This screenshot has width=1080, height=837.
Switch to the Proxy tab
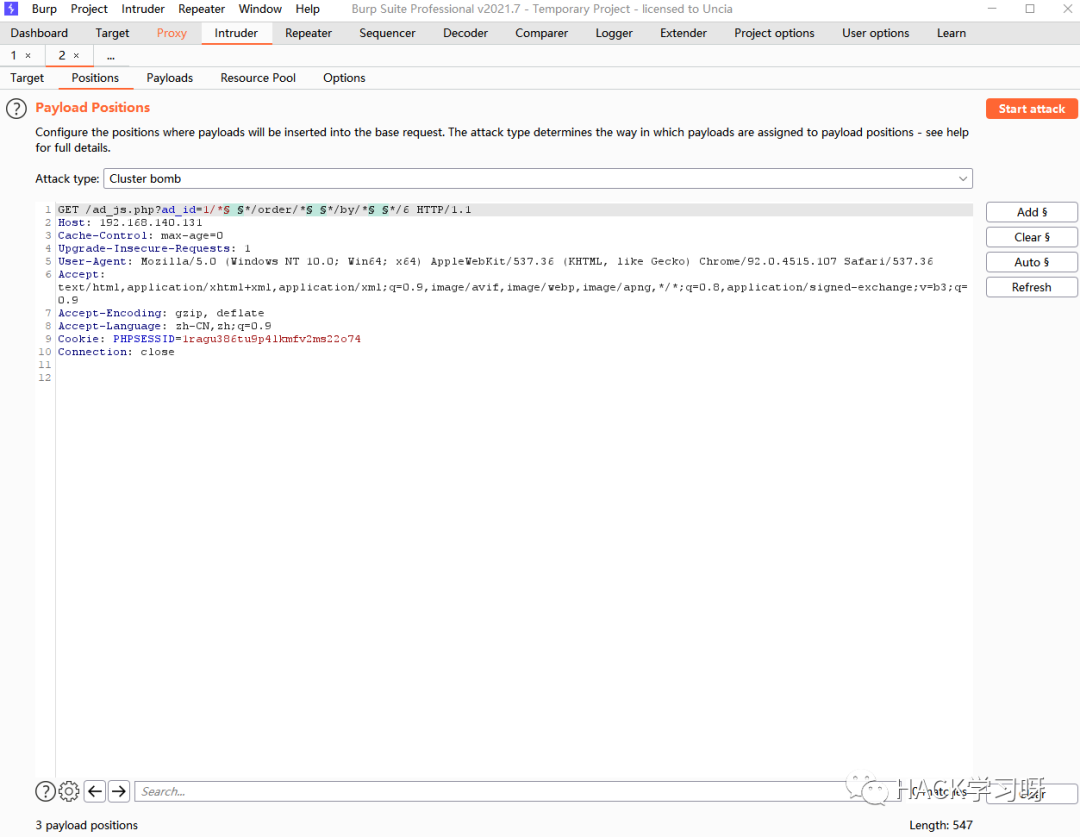tap(172, 33)
